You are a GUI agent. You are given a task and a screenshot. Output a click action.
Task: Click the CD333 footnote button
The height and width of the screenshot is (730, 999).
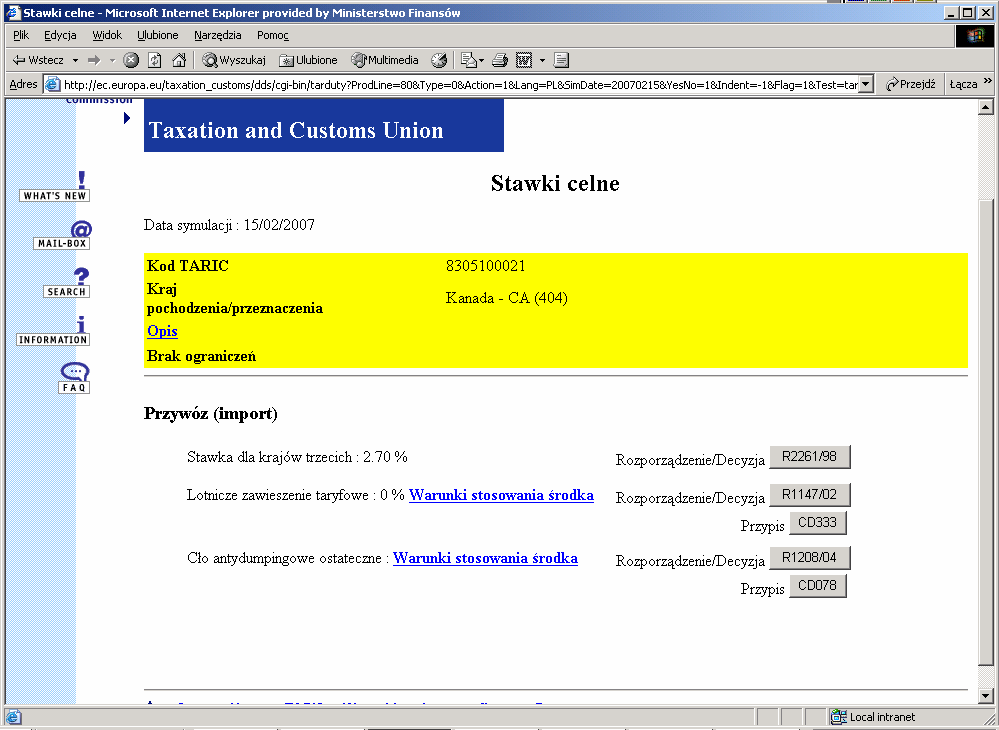coord(817,523)
